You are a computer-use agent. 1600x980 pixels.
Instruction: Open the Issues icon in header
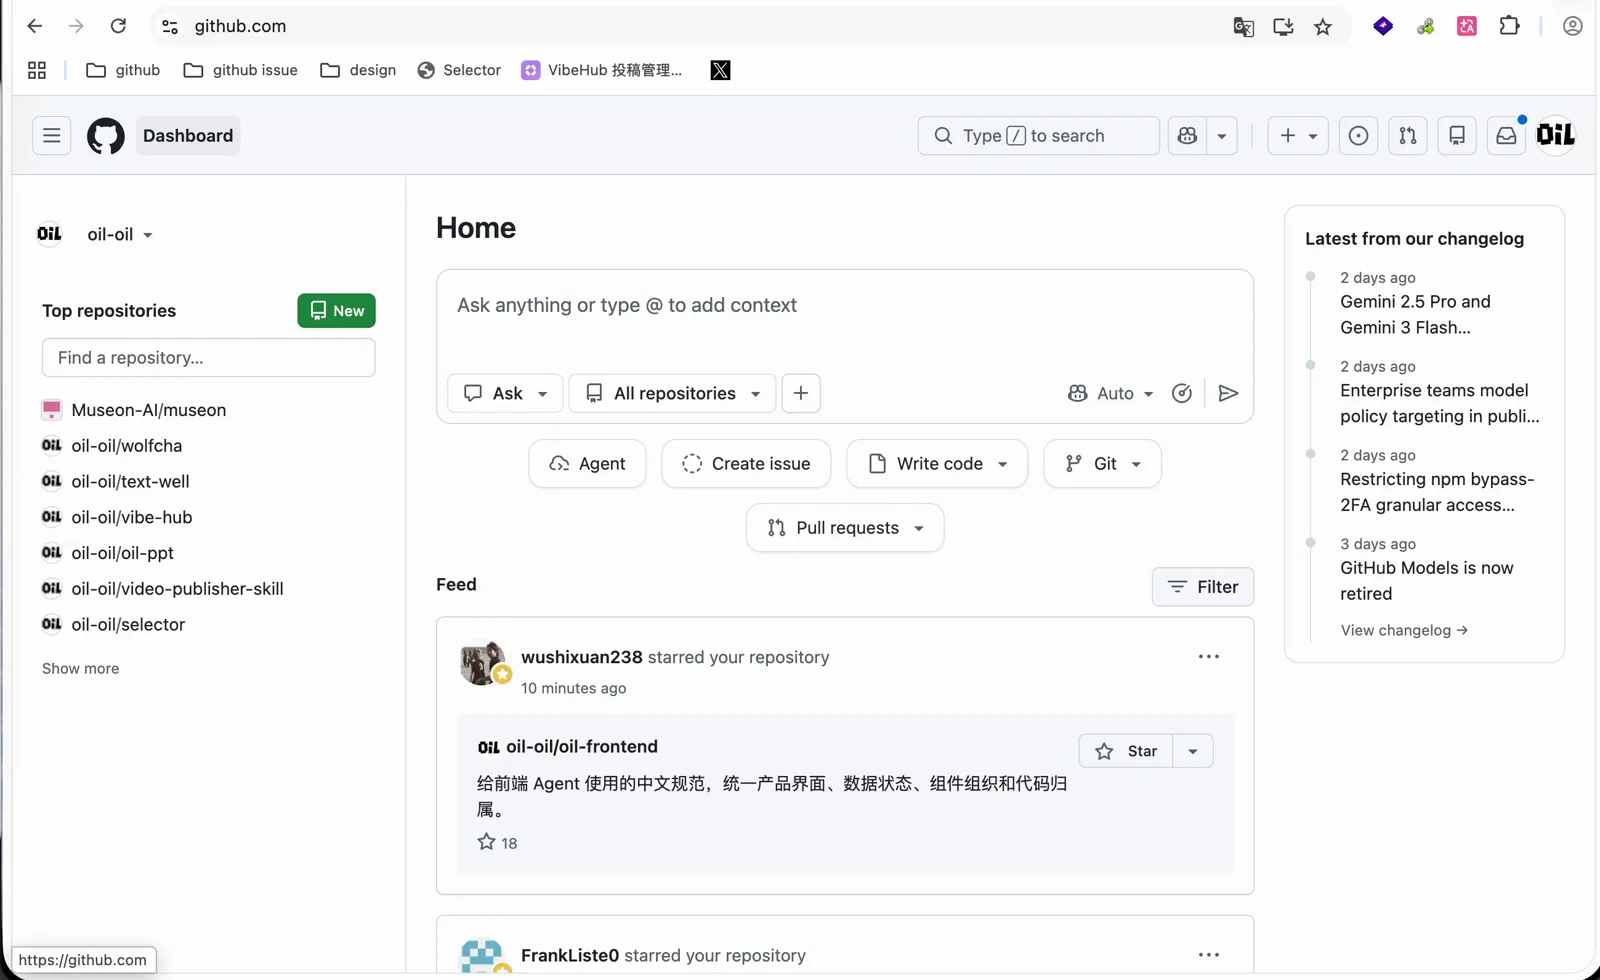coord(1358,136)
